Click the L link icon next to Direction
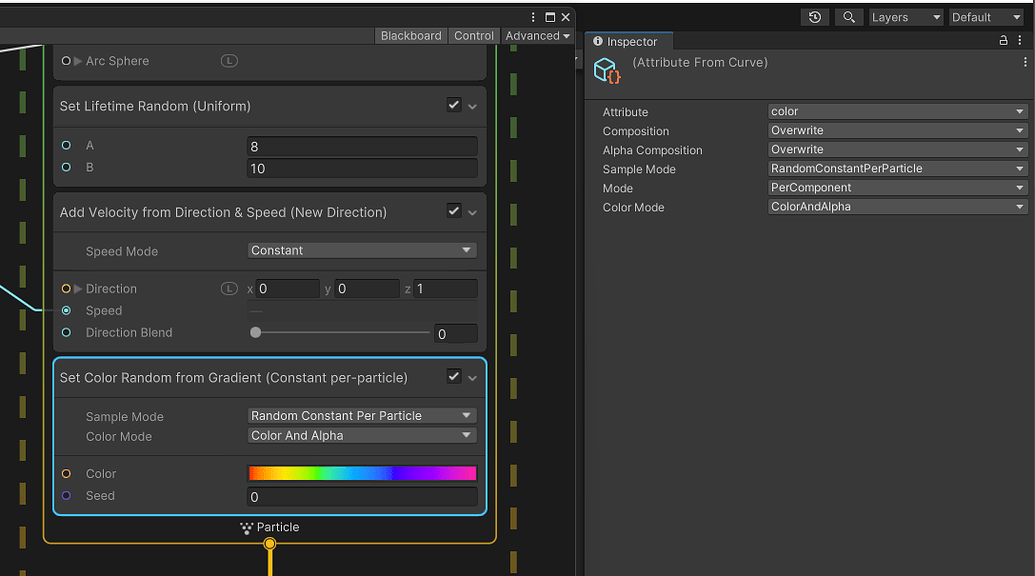1035x576 pixels. point(228,288)
